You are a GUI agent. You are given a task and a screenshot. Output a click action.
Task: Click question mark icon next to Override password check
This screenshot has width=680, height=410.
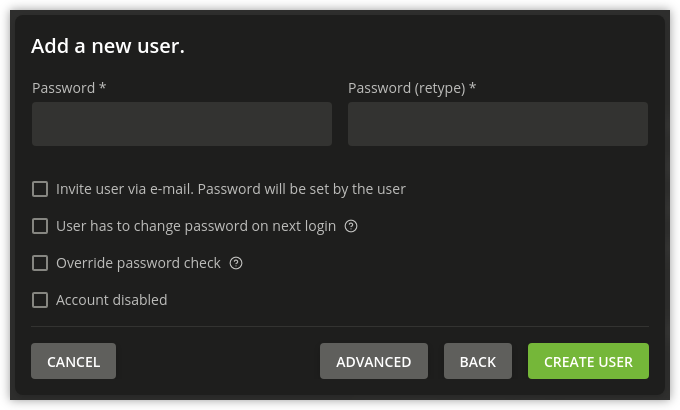coord(236,263)
